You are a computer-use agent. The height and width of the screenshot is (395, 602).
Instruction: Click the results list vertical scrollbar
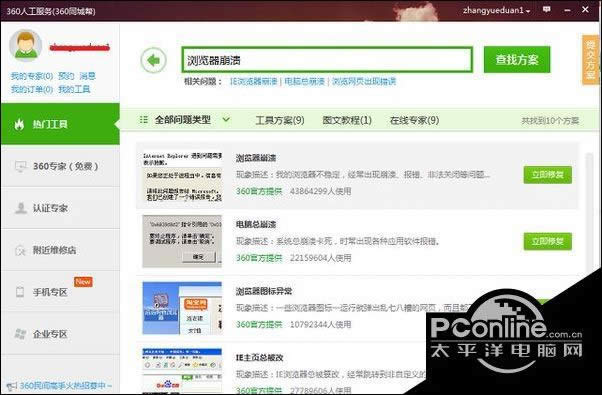pyautogui.click(x=589, y=215)
